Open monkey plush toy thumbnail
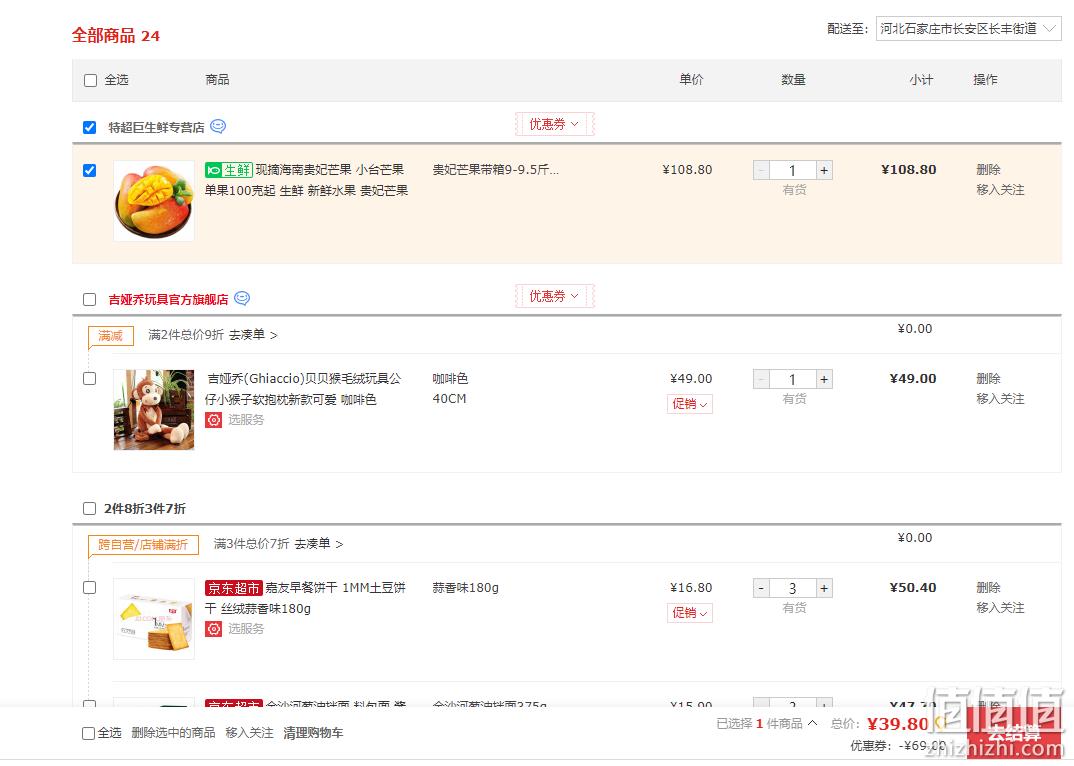1074x766 pixels. tap(154, 410)
